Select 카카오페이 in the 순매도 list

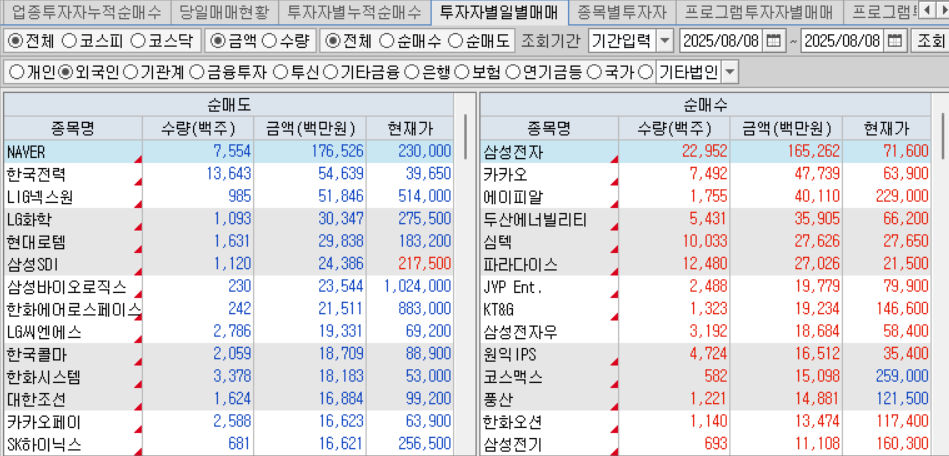44,422
